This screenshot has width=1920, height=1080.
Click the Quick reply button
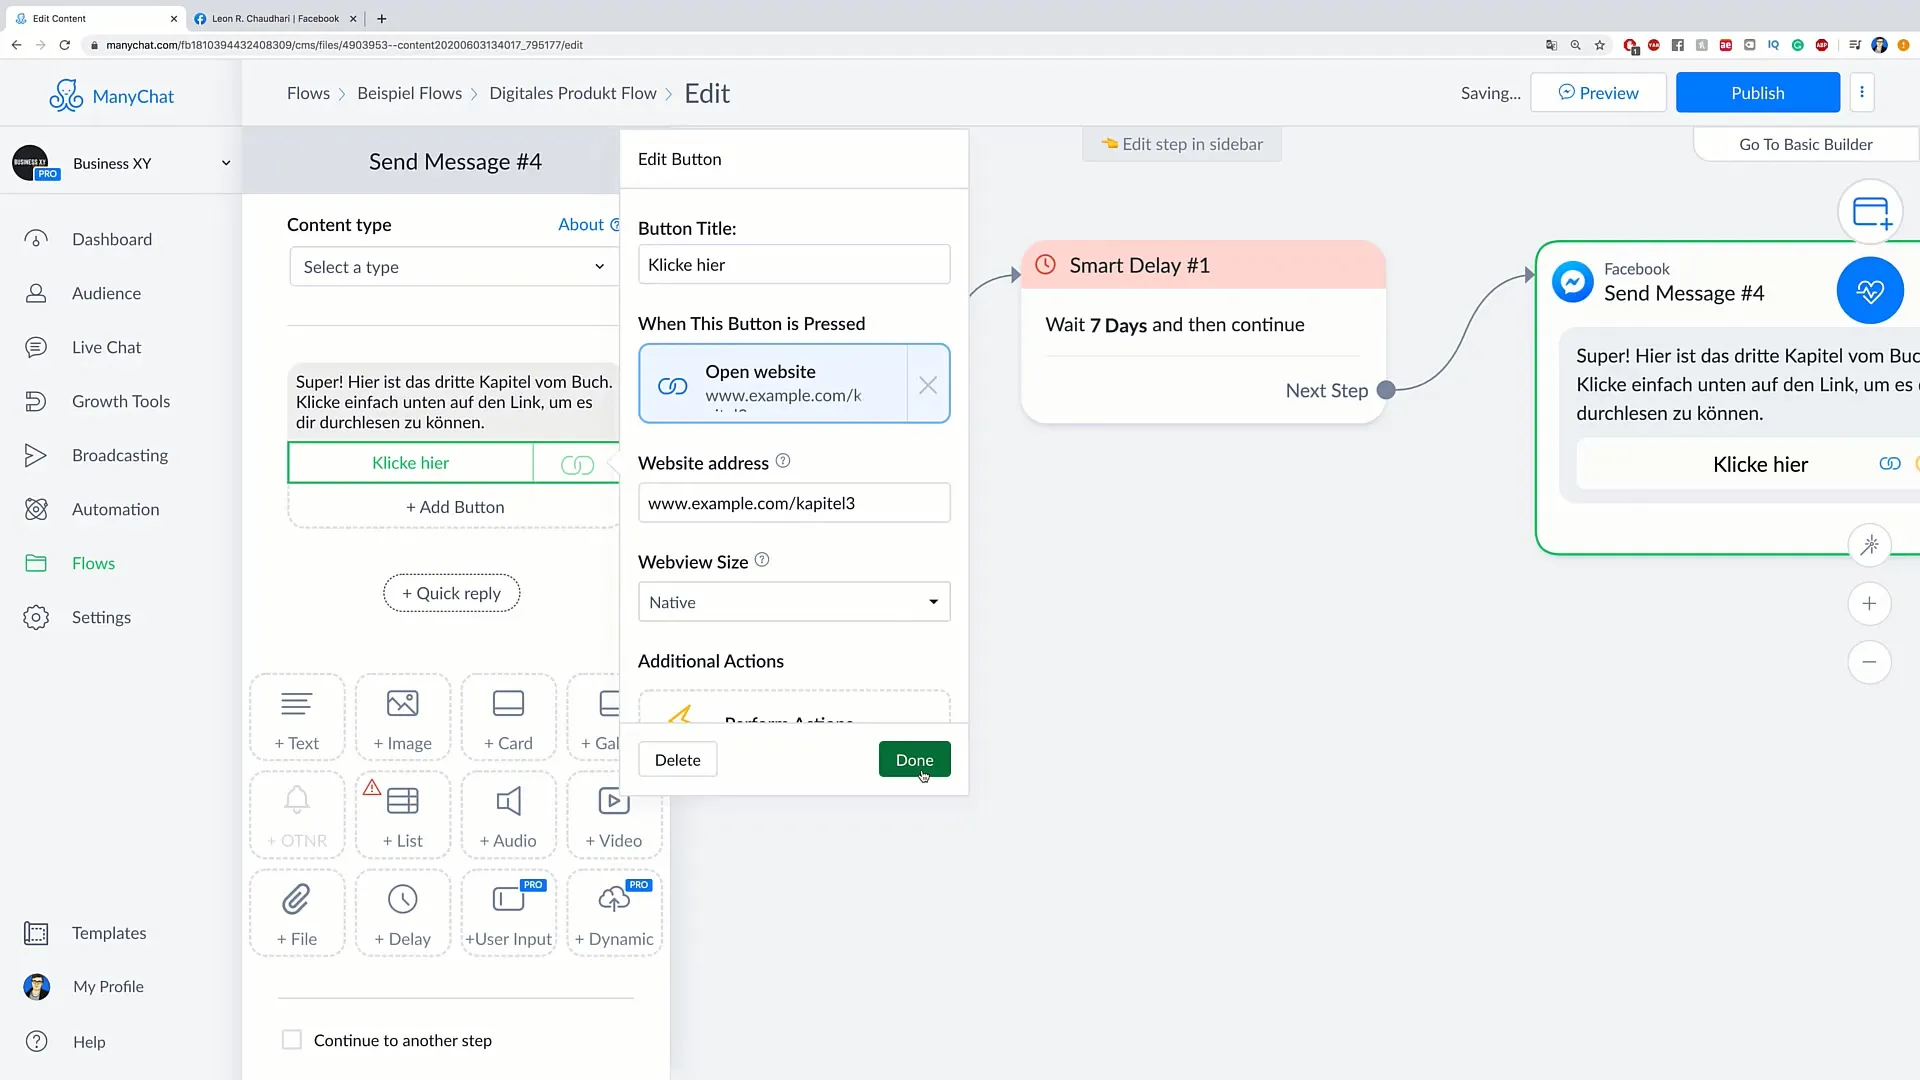451,593
